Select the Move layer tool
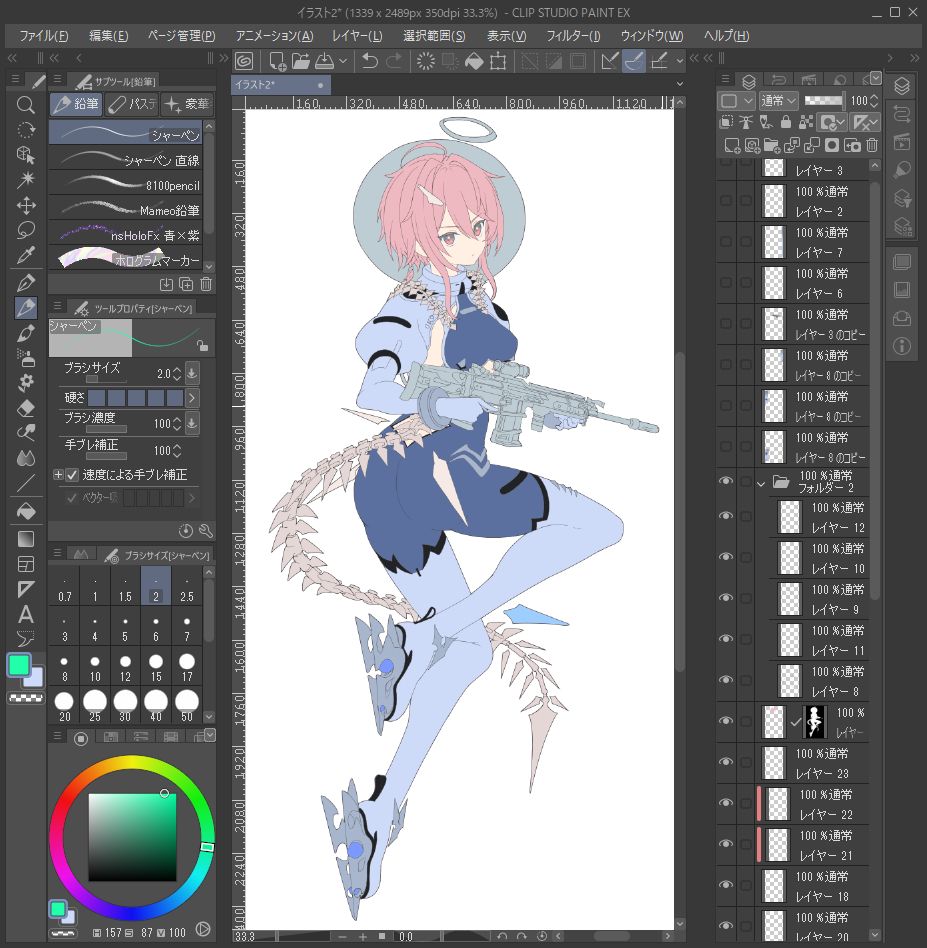Image resolution: width=927 pixels, height=948 pixels. pos(25,206)
